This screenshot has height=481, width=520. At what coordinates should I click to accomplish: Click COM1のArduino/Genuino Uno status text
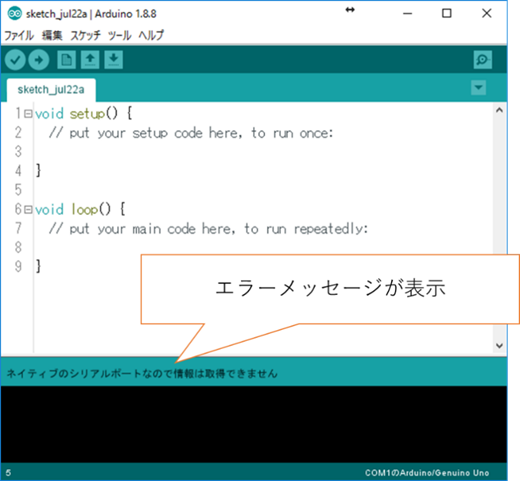click(x=427, y=473)
